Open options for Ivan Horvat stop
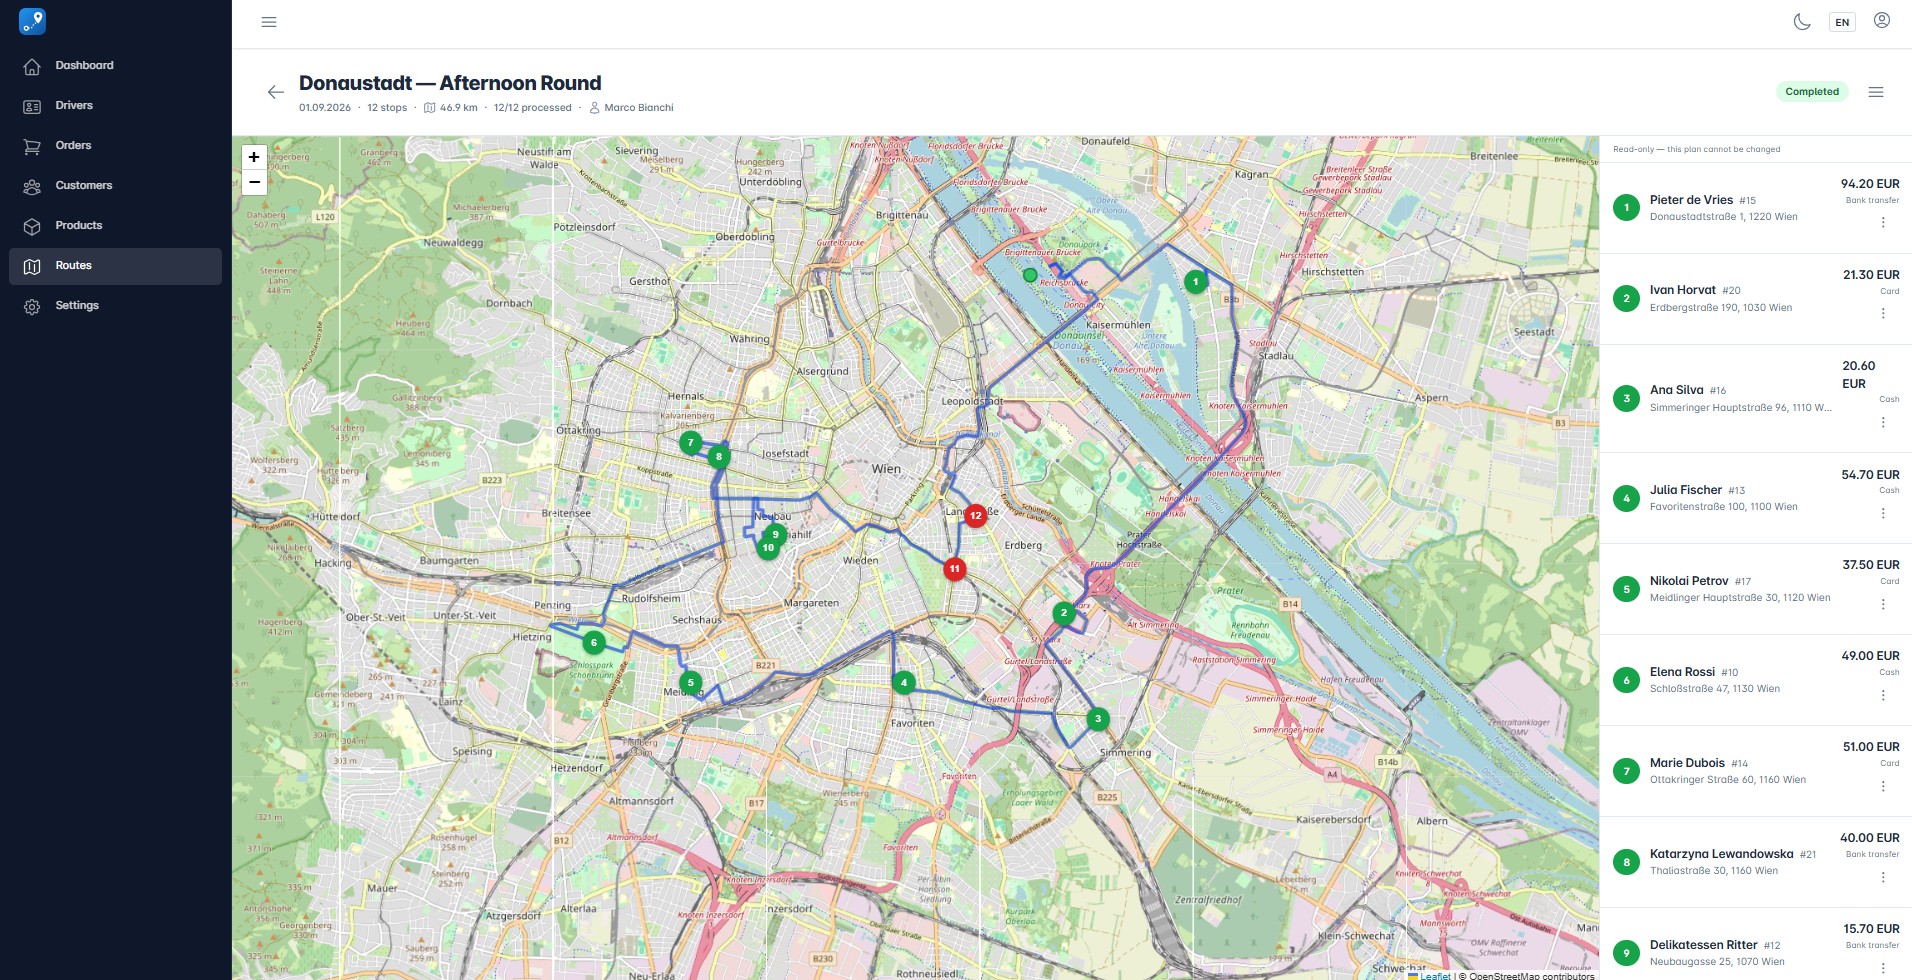 [x=1883, y=313]
